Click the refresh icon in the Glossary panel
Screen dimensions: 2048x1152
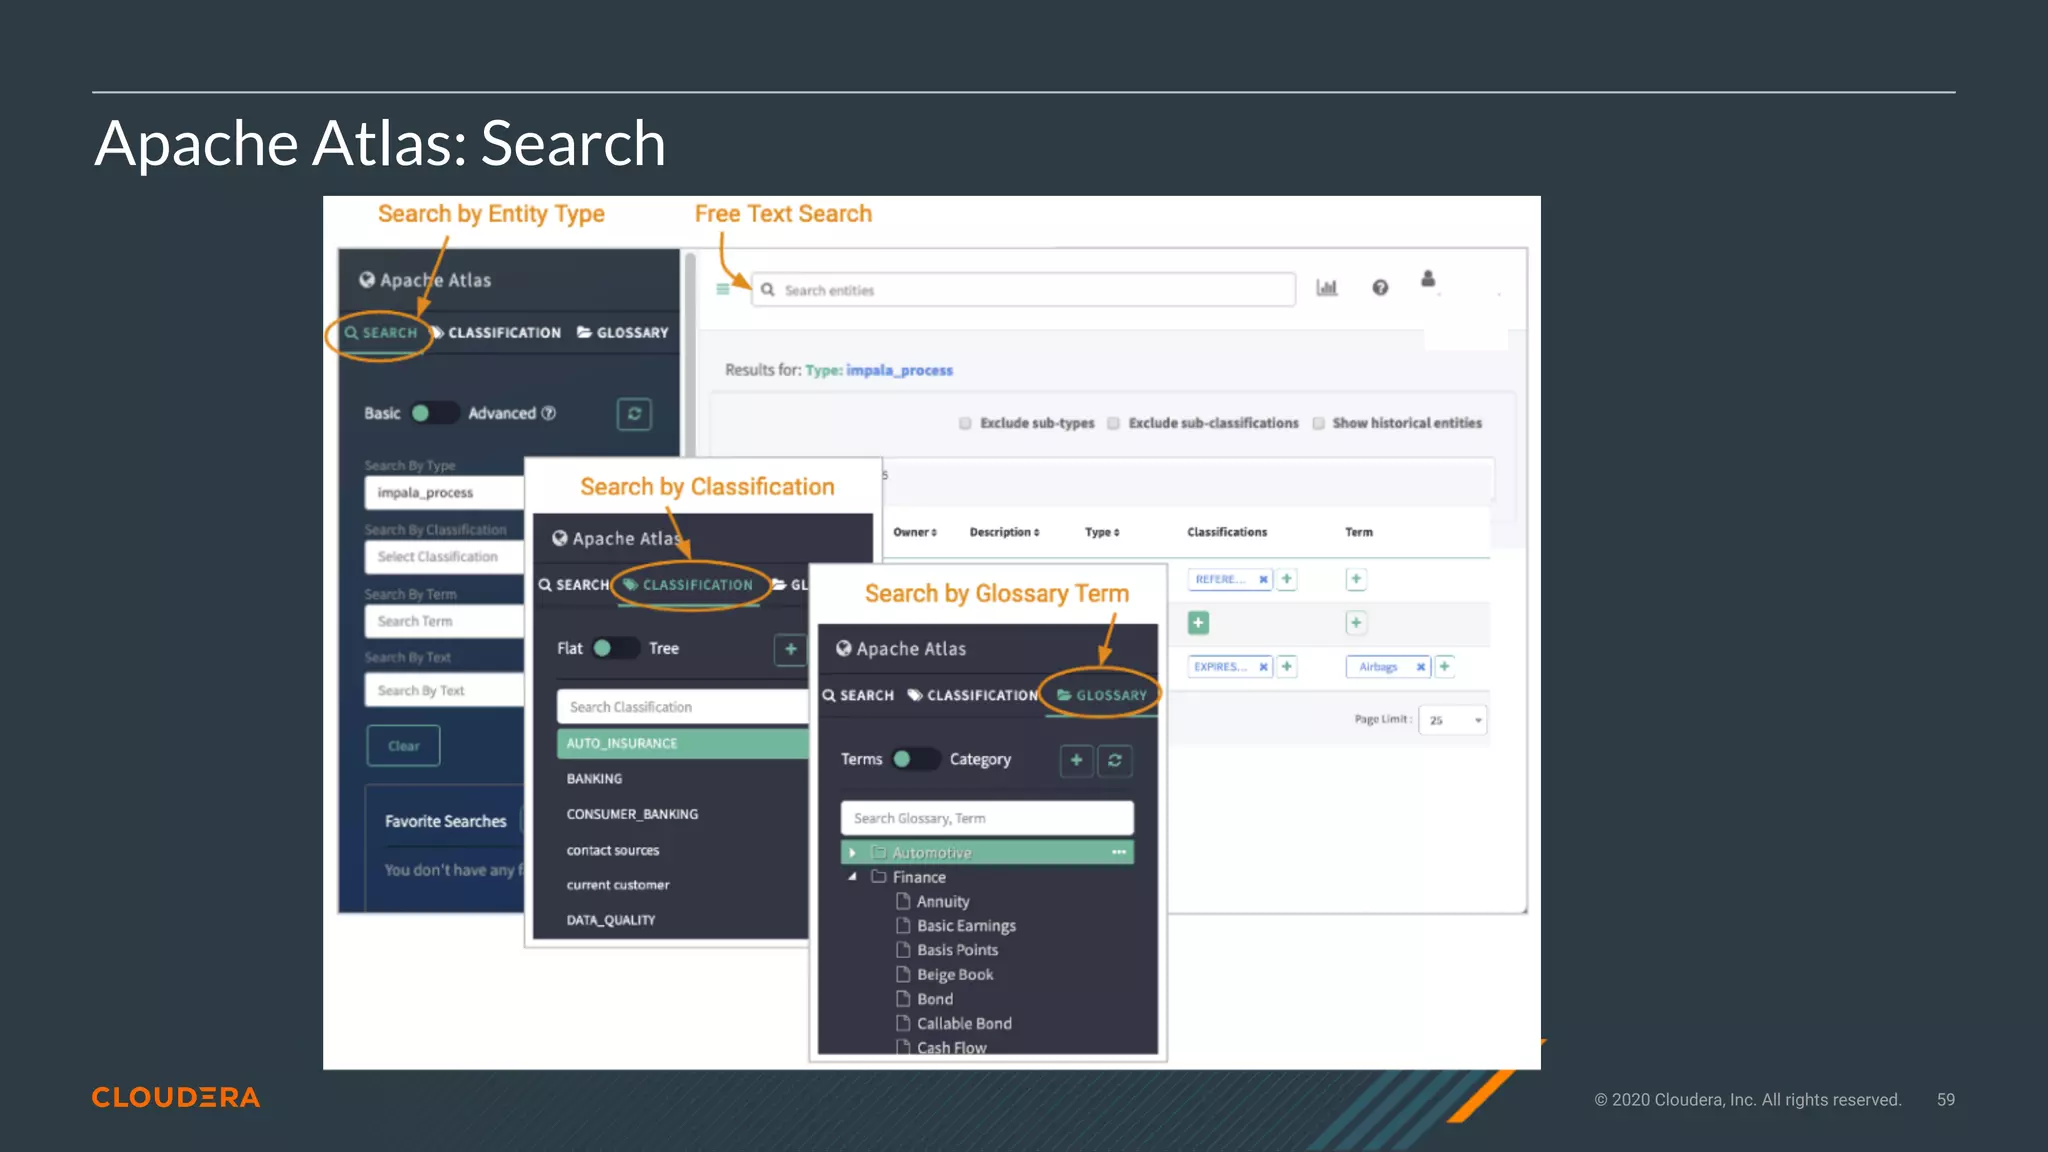click(1115, 760)
